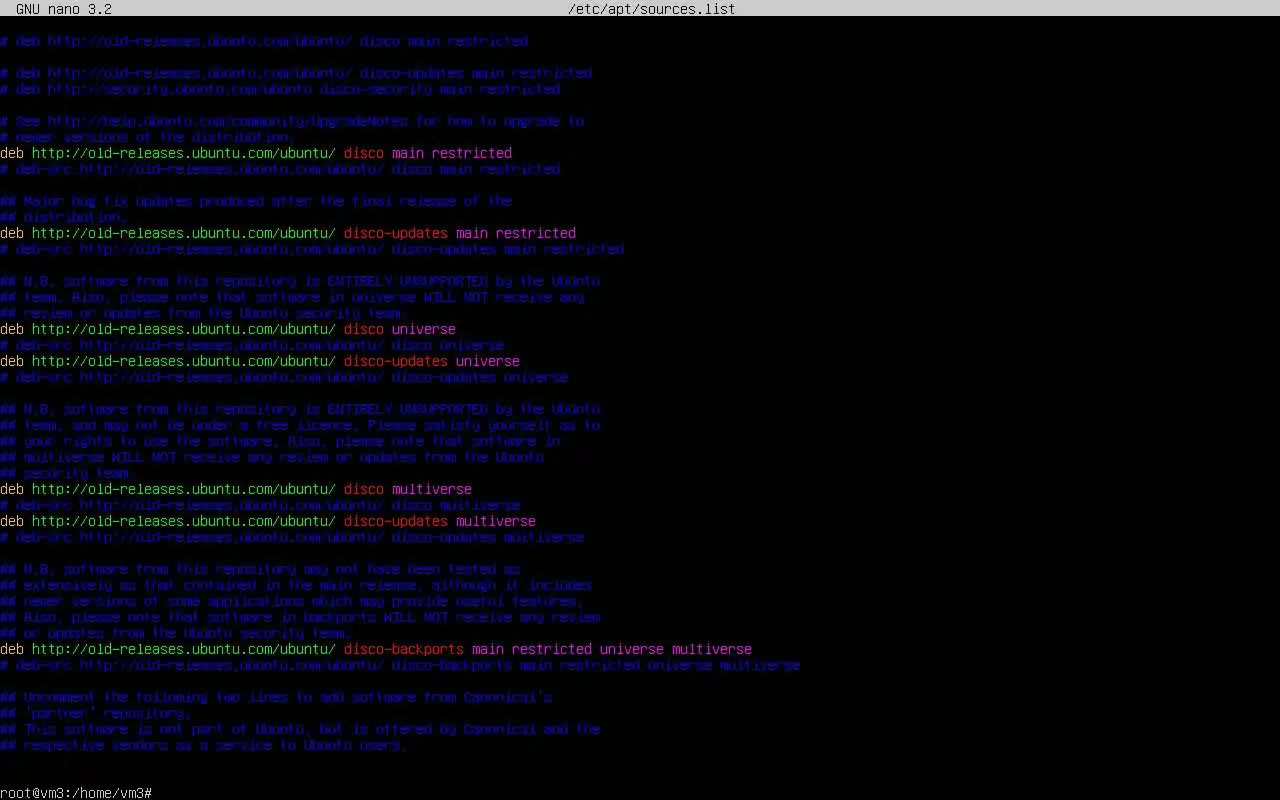Click the comment 'newer versions of some applications'
The image size is (1280, 800).
[x=292, y=601]
